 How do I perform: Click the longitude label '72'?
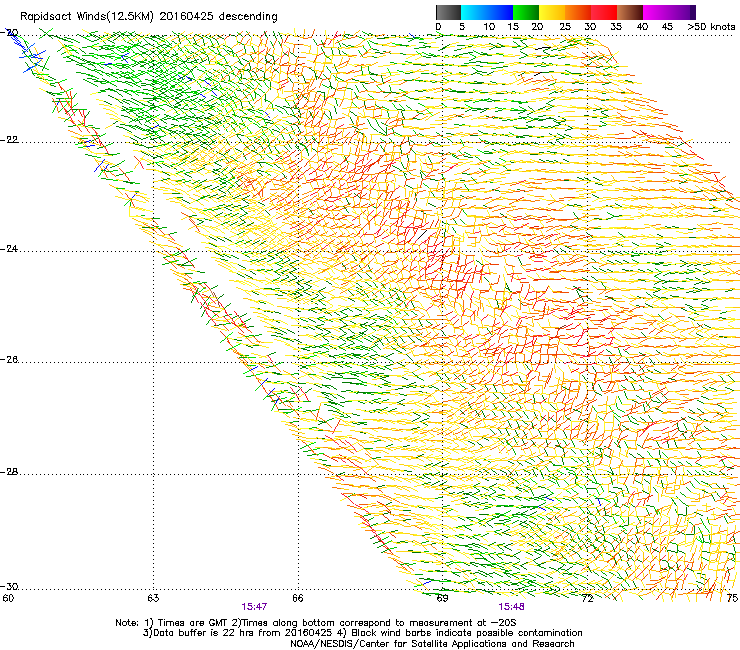coord(588,598)
